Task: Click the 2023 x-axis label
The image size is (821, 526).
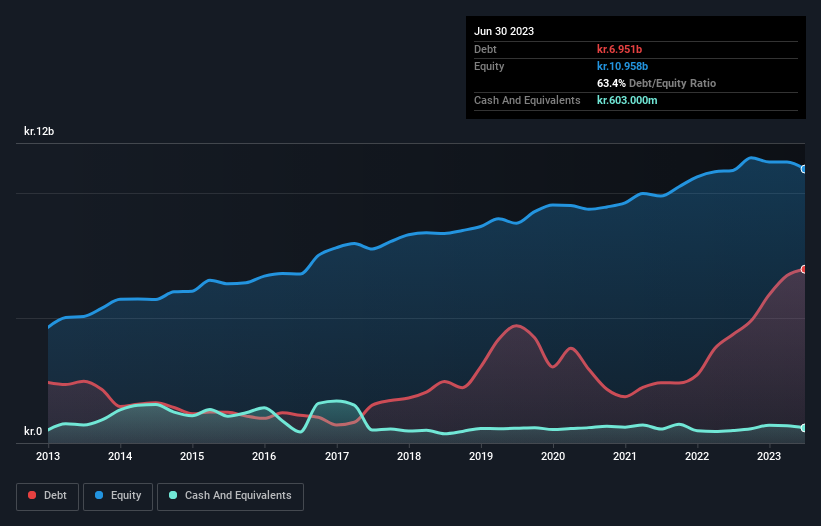Action: pyautogui.click(x=769, y=456)
